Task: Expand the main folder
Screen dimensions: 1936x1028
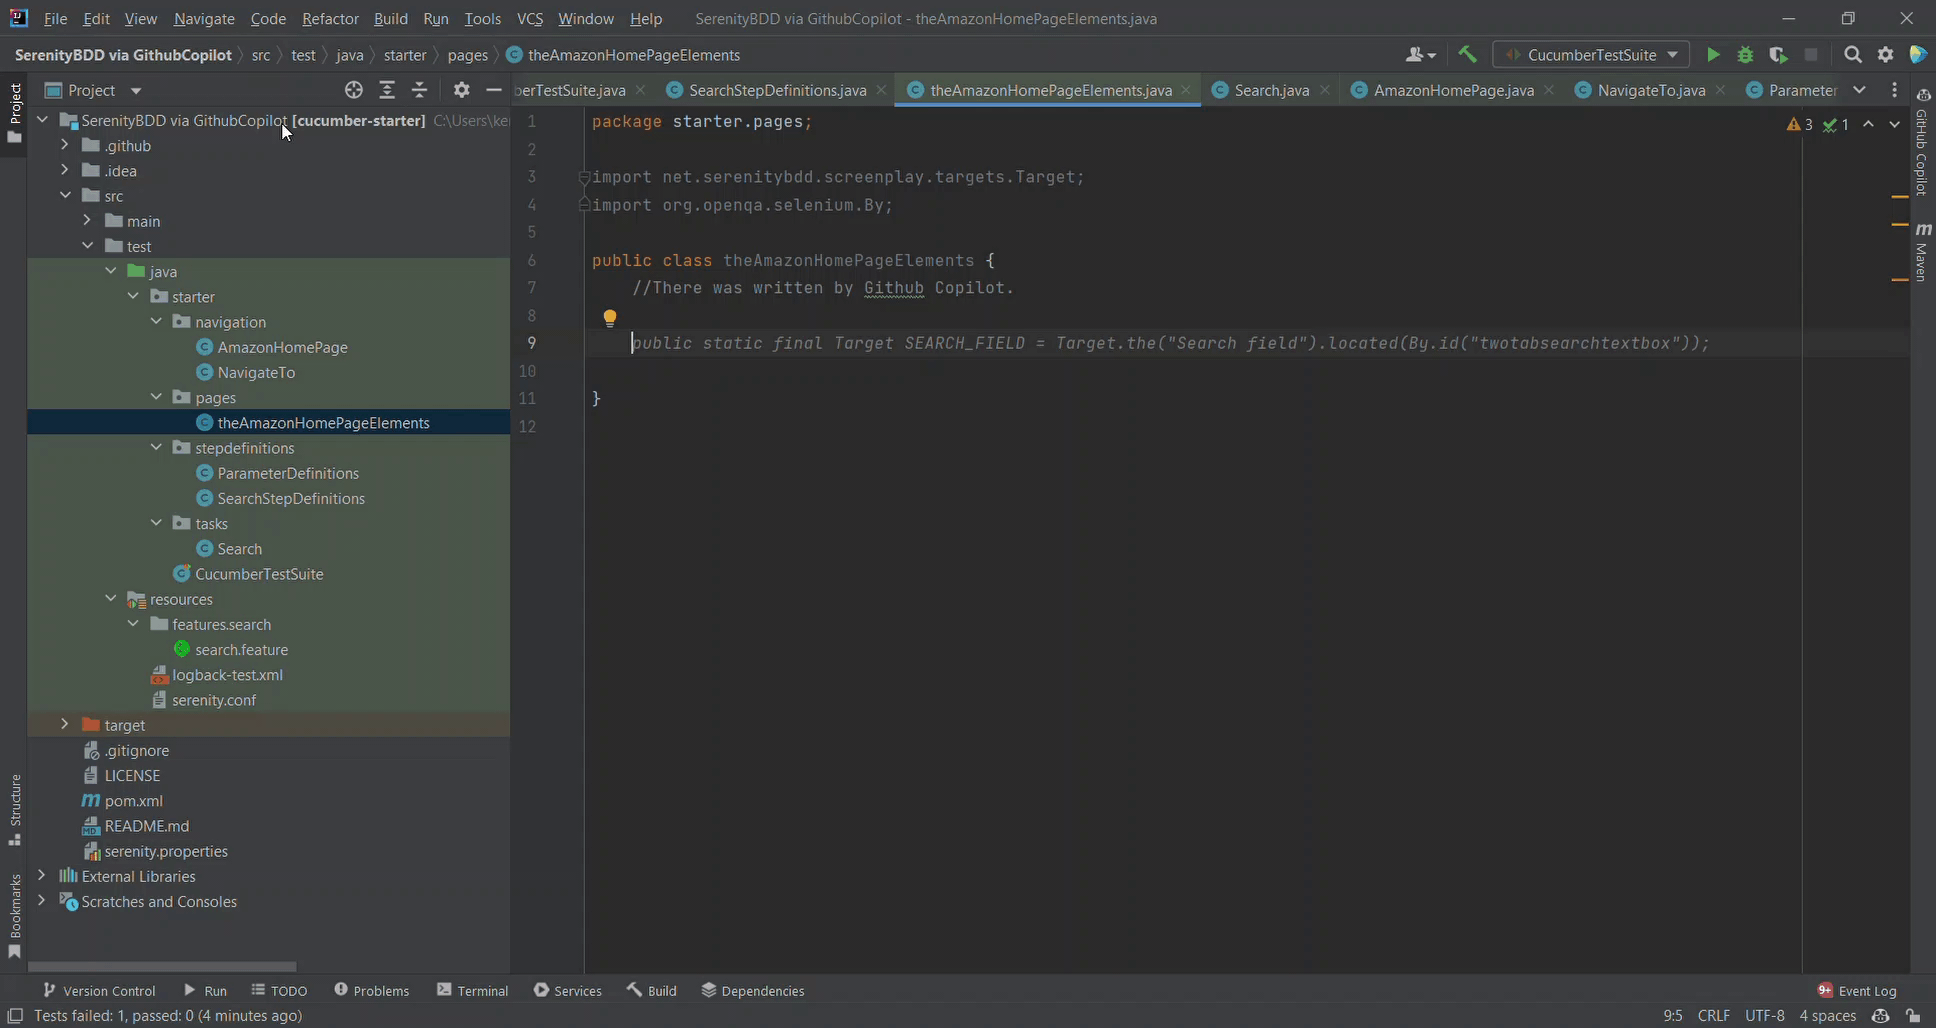Action: click(x=87, y=220)
